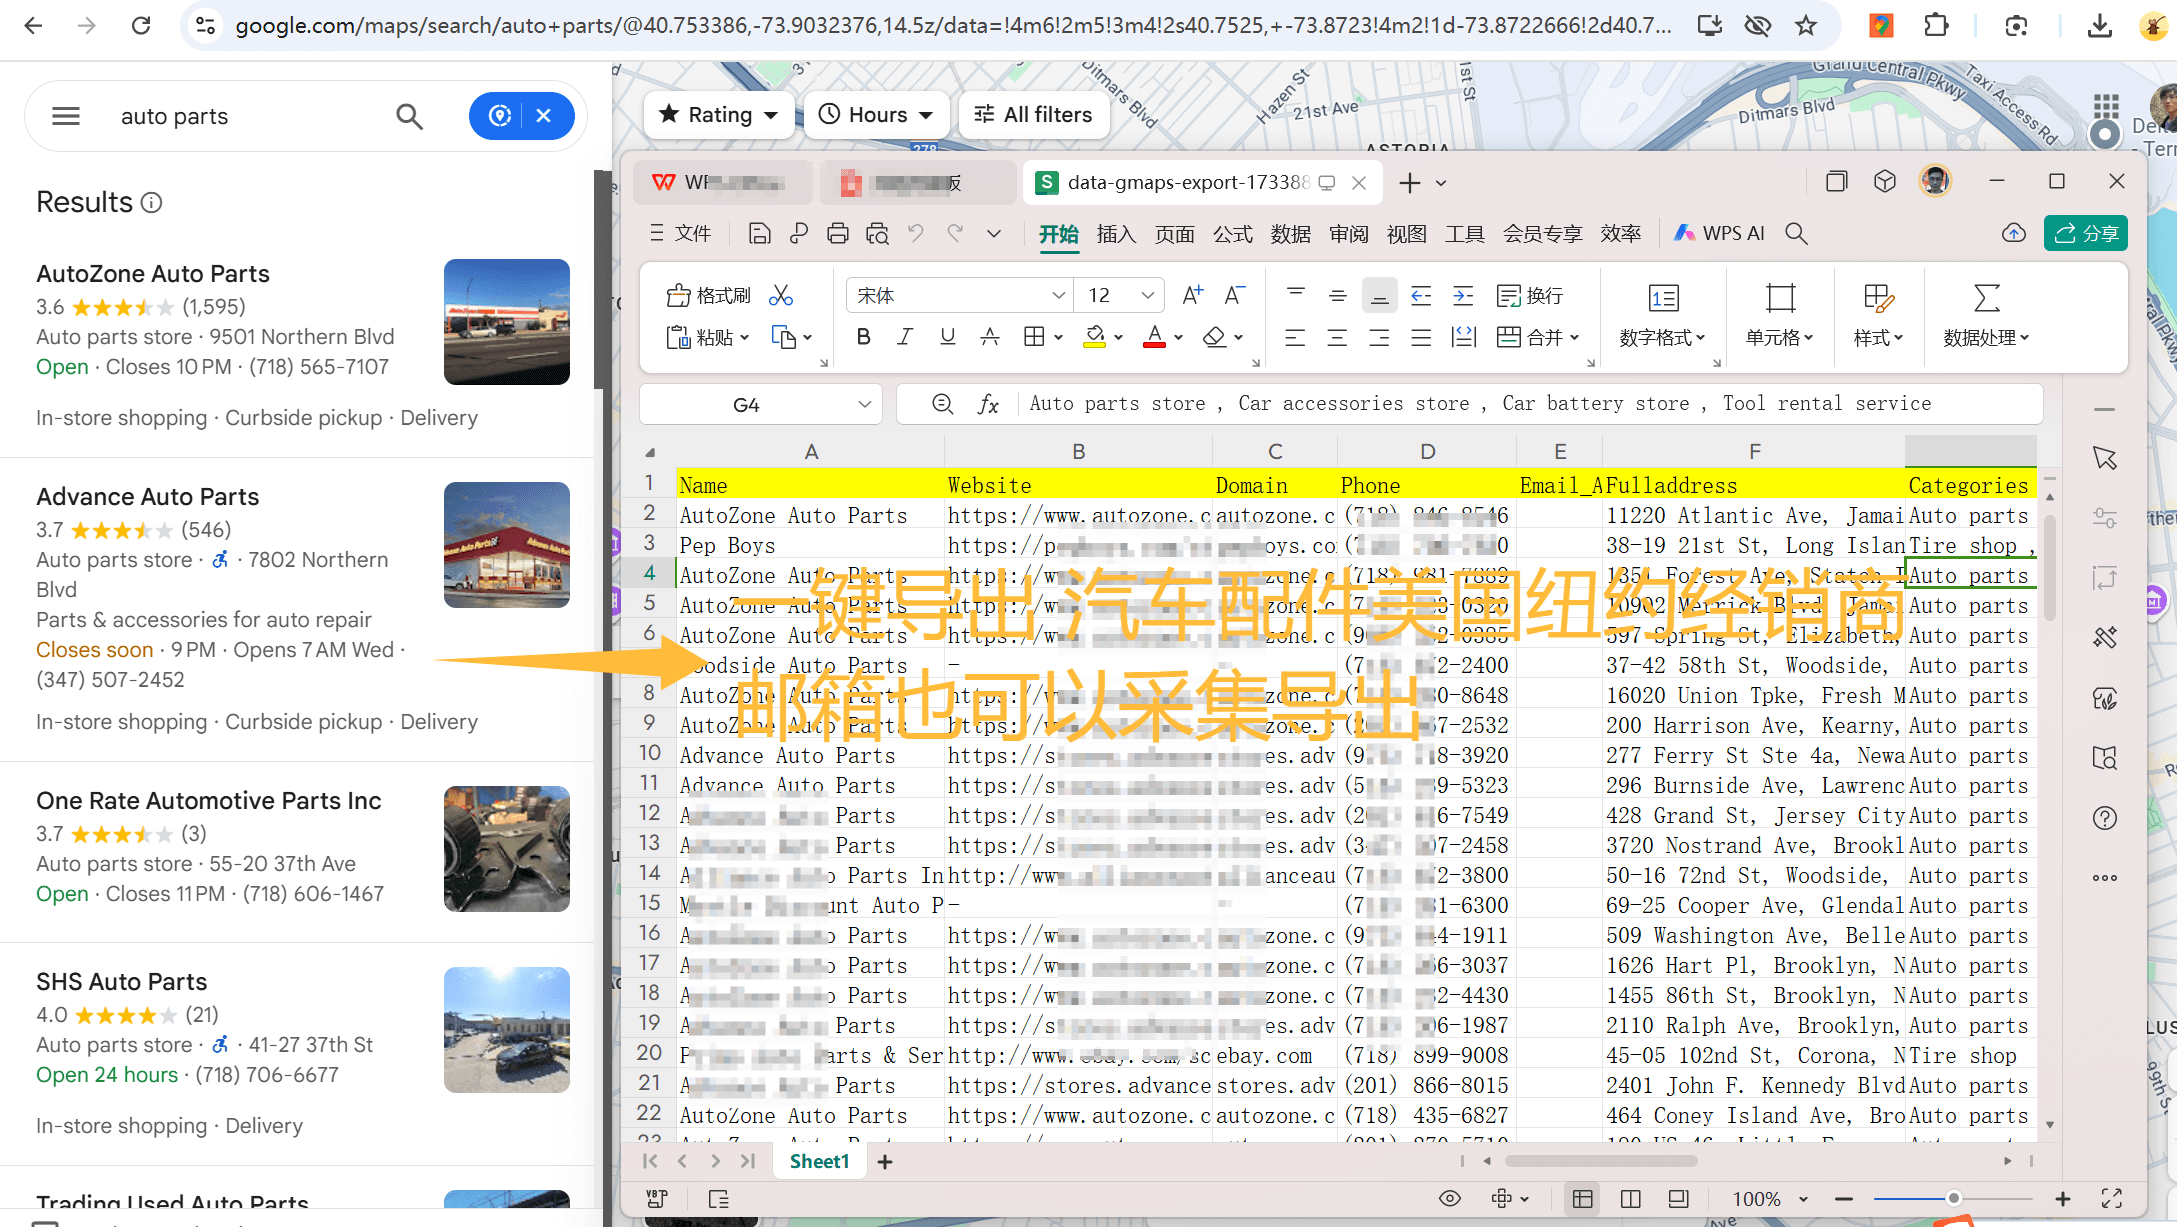
Task: Select the Sheet1 worksheet tab
Action: [819, 1161]
